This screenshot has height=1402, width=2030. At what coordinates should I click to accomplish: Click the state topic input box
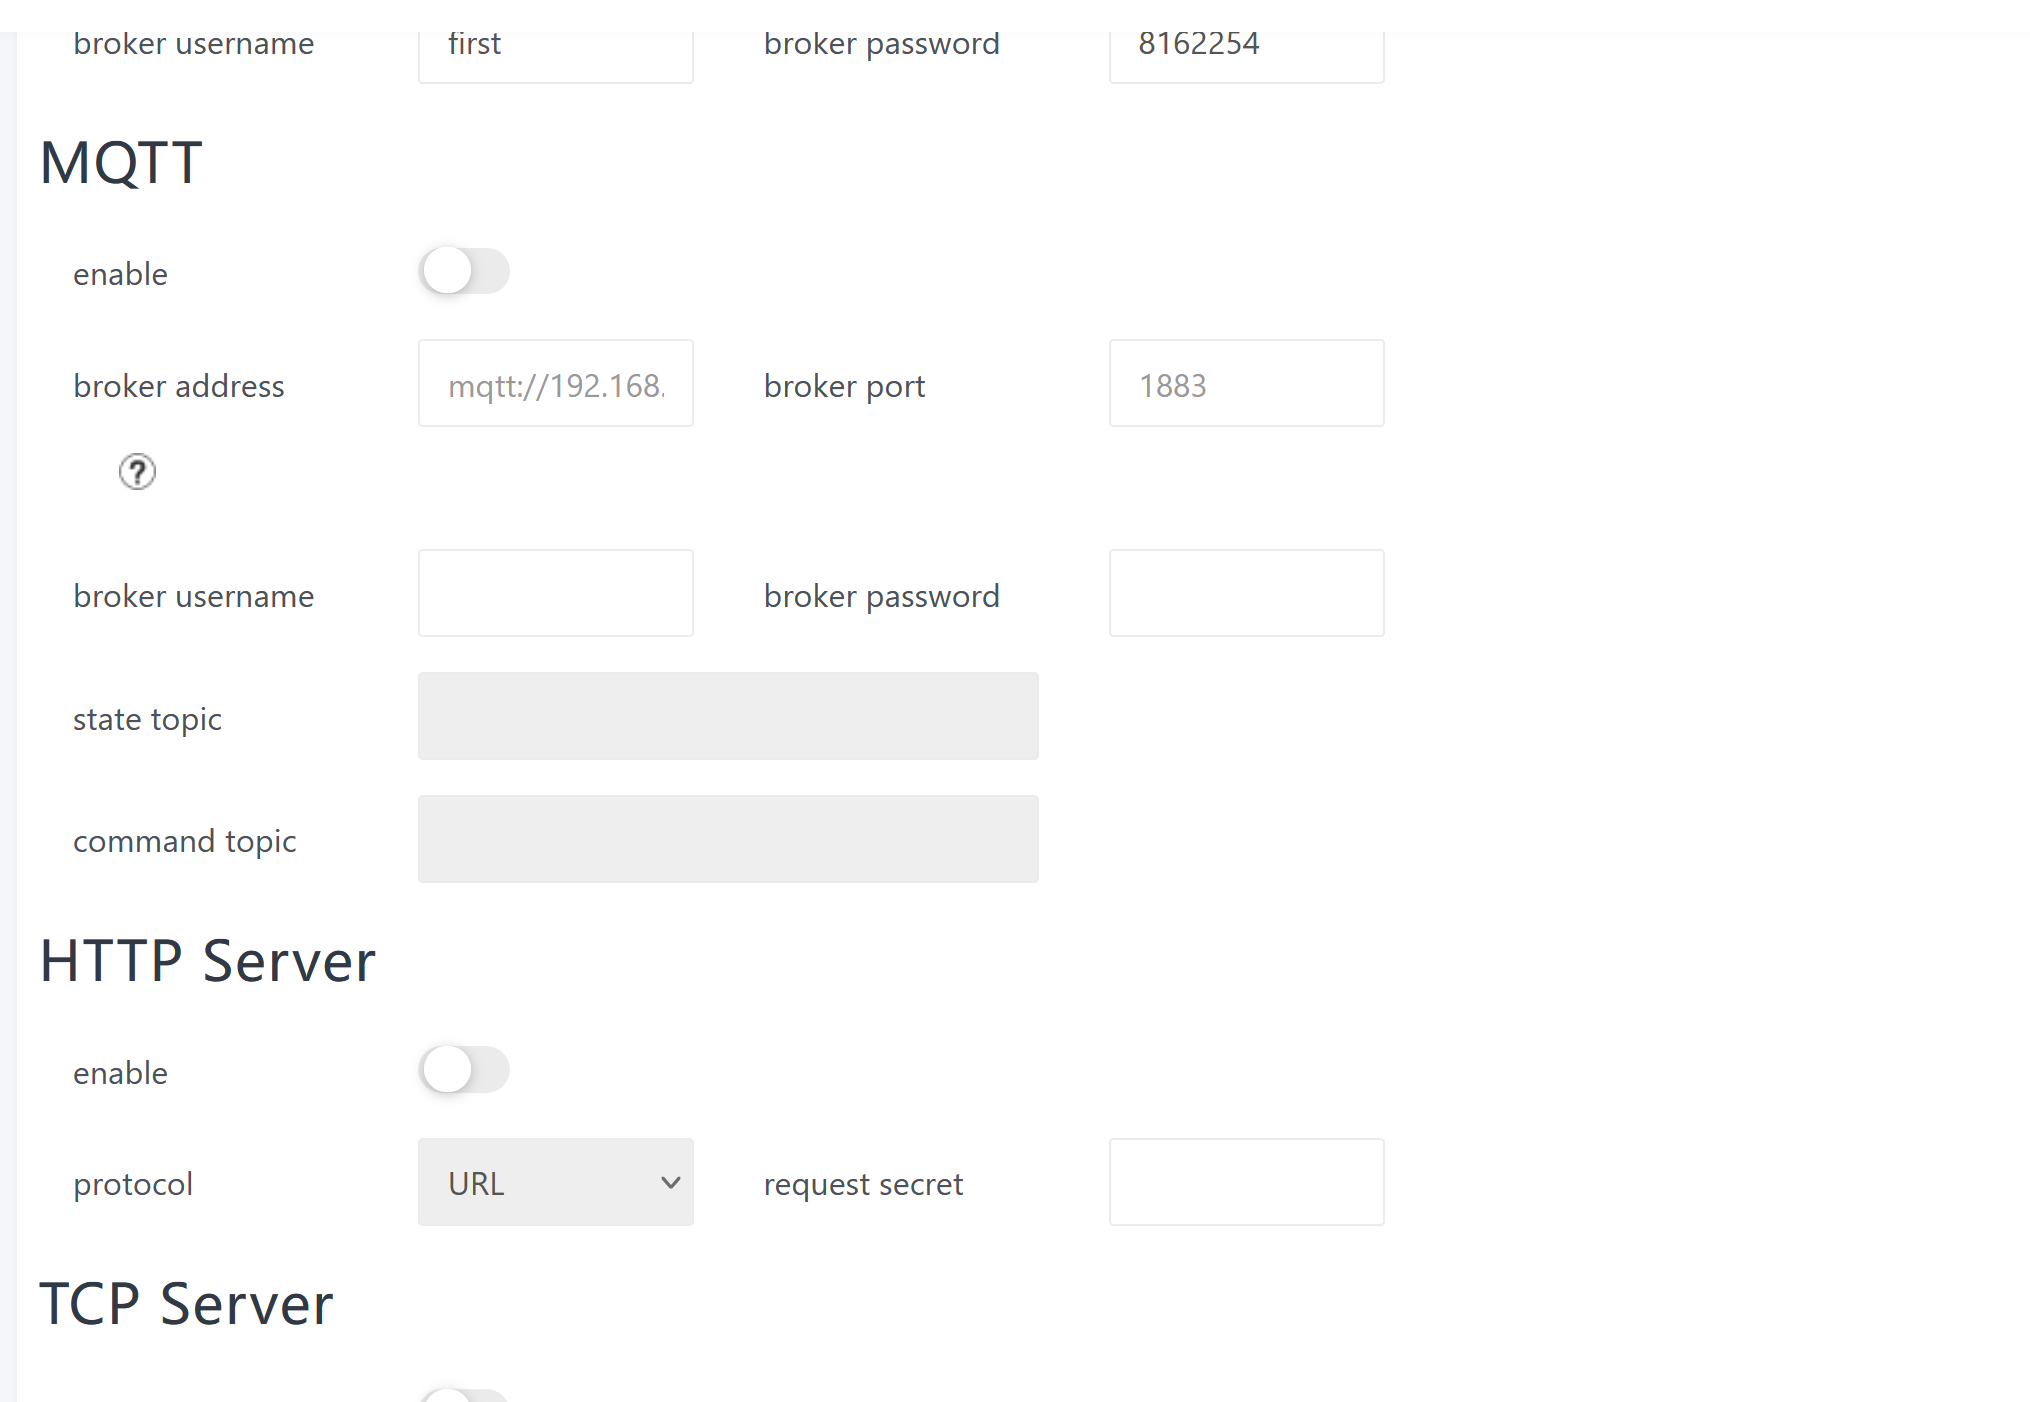(x=727, y=716)
